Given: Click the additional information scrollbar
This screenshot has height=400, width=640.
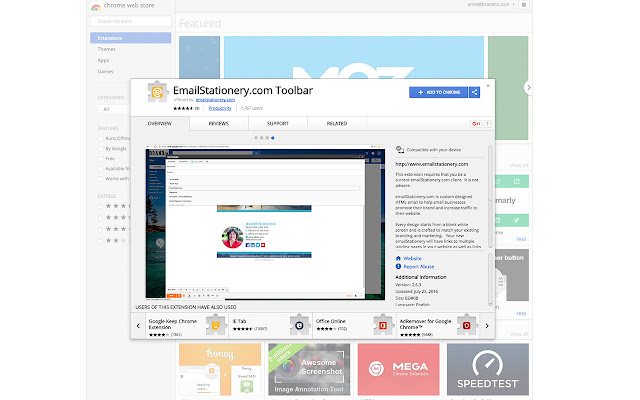Looking at the screenshot, I should (x=490, y=280).
